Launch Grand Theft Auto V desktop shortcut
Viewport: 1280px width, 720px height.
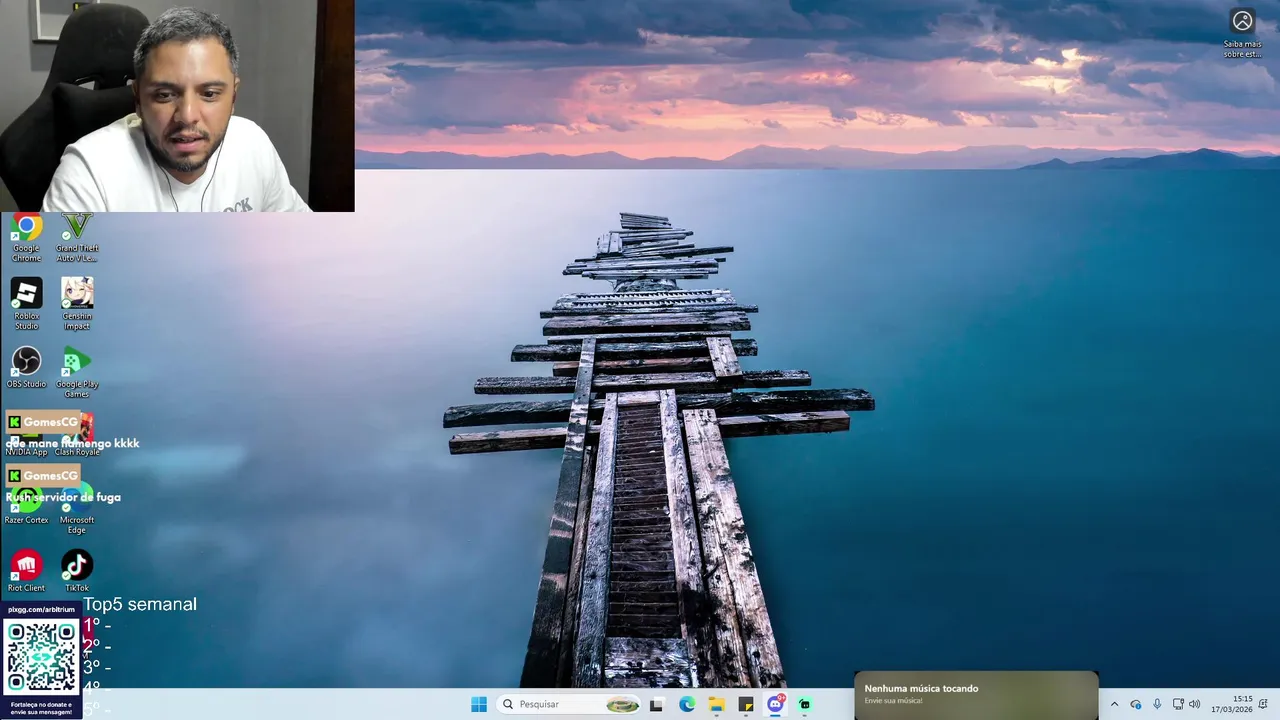coord(77,238)
